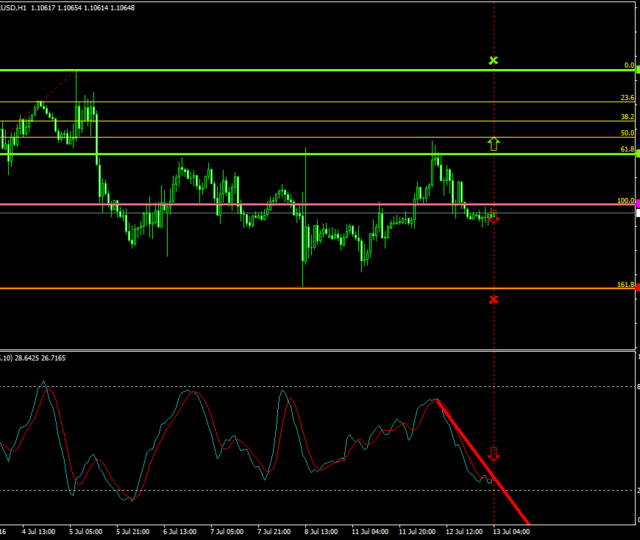Click the red X marker near the 161.8 level
Image resolution: width=640 pixels, height=540 pixels.
tap(493, 299)
